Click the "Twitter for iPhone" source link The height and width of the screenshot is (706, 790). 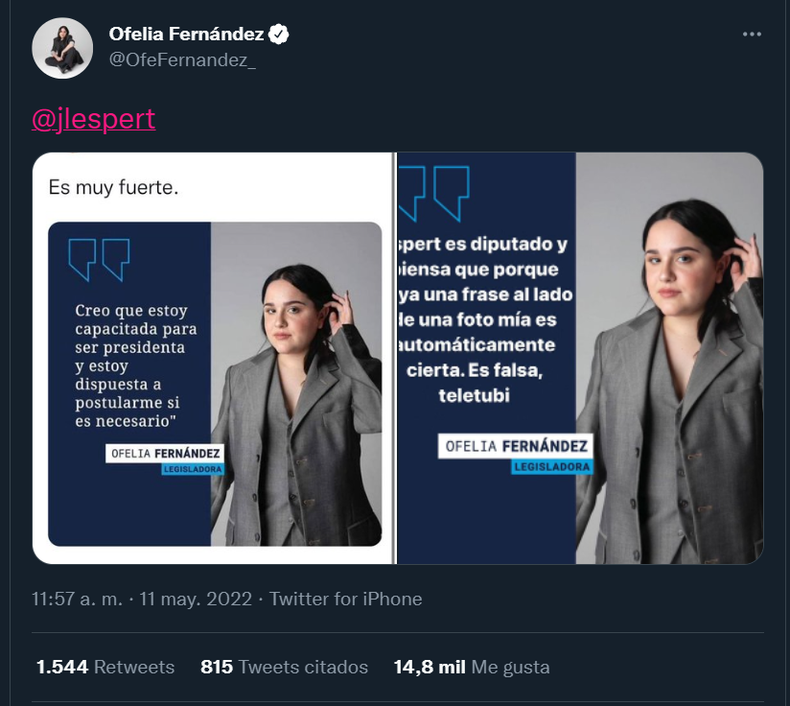(346, 599)
